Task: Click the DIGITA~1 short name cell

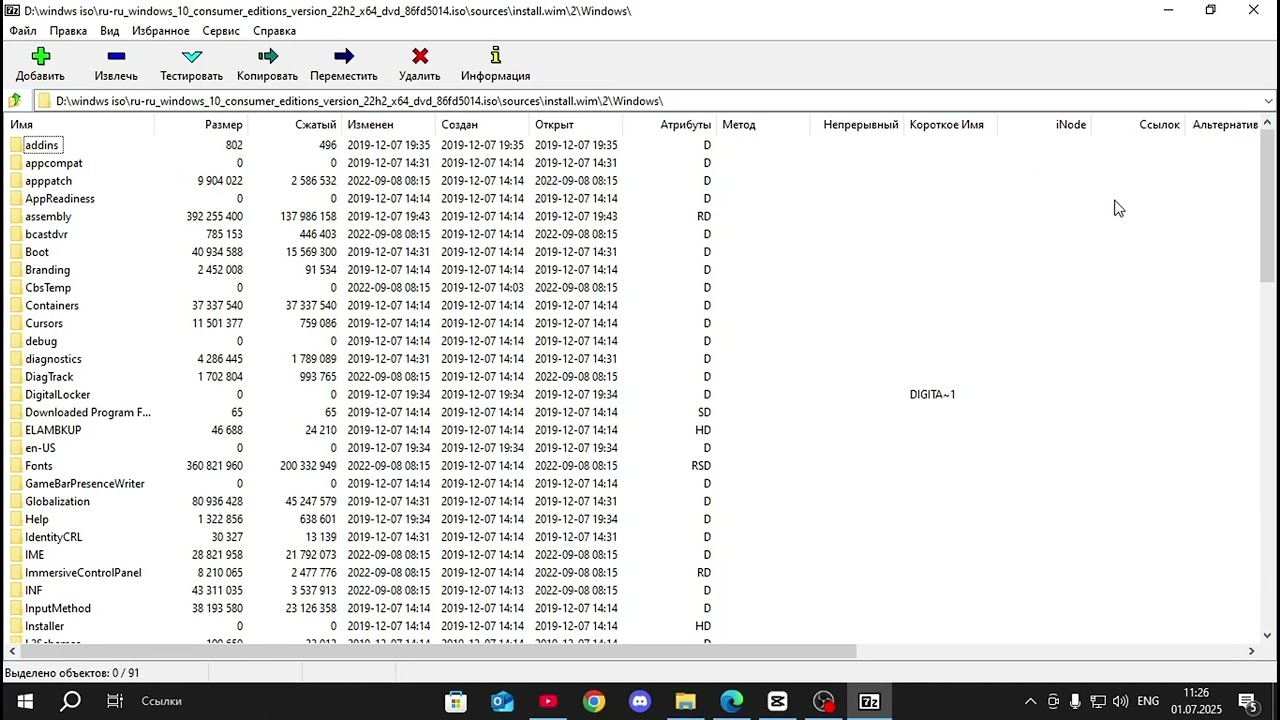Action: pyautogui.click(x=932, y=395)
